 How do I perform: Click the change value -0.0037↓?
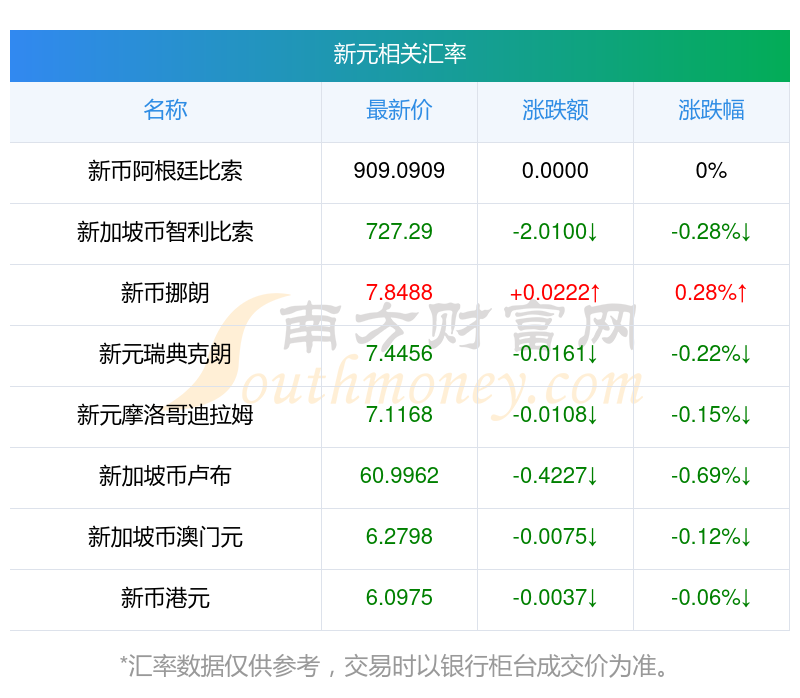pos(555,598)
